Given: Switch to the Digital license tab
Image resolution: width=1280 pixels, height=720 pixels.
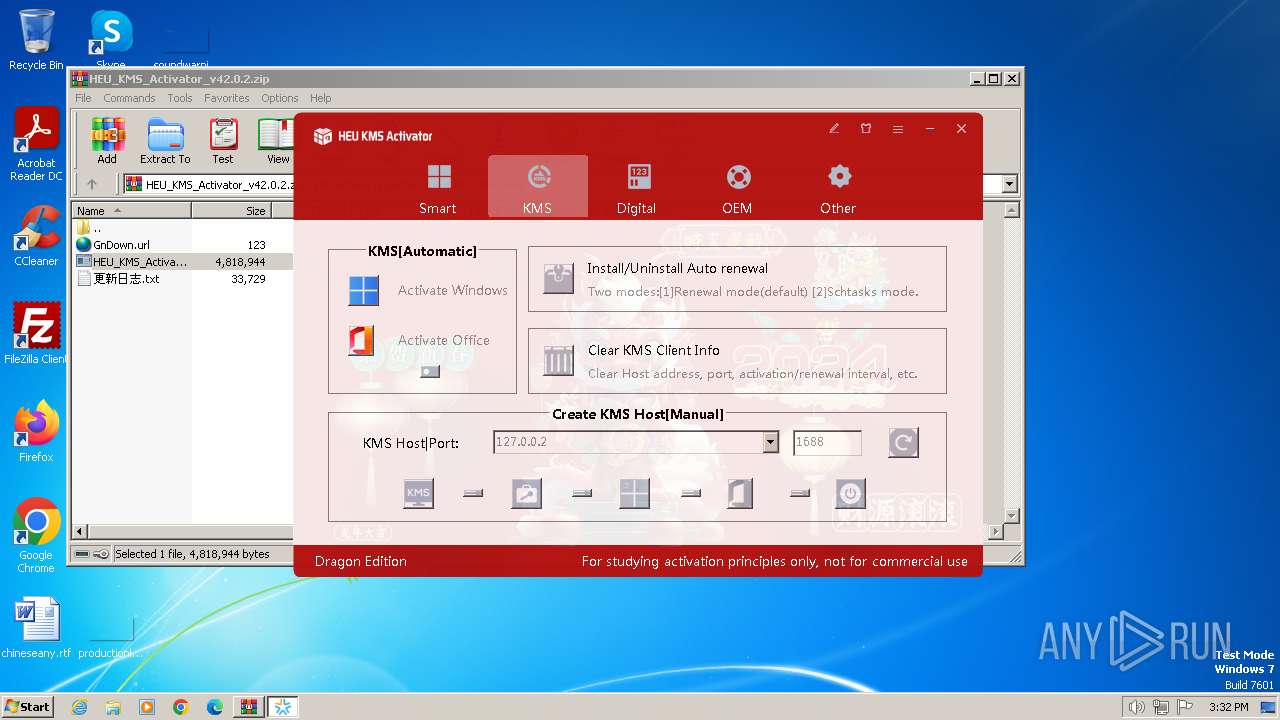Looking at the screenshot, I should point(637,187).
